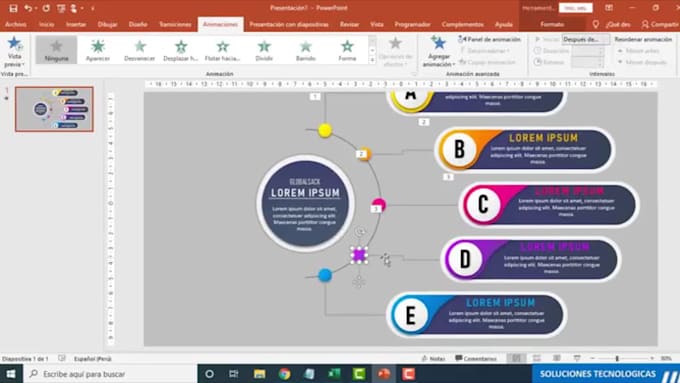
Task: Click the zoom out minus button
Action: (x=592, y=358)
